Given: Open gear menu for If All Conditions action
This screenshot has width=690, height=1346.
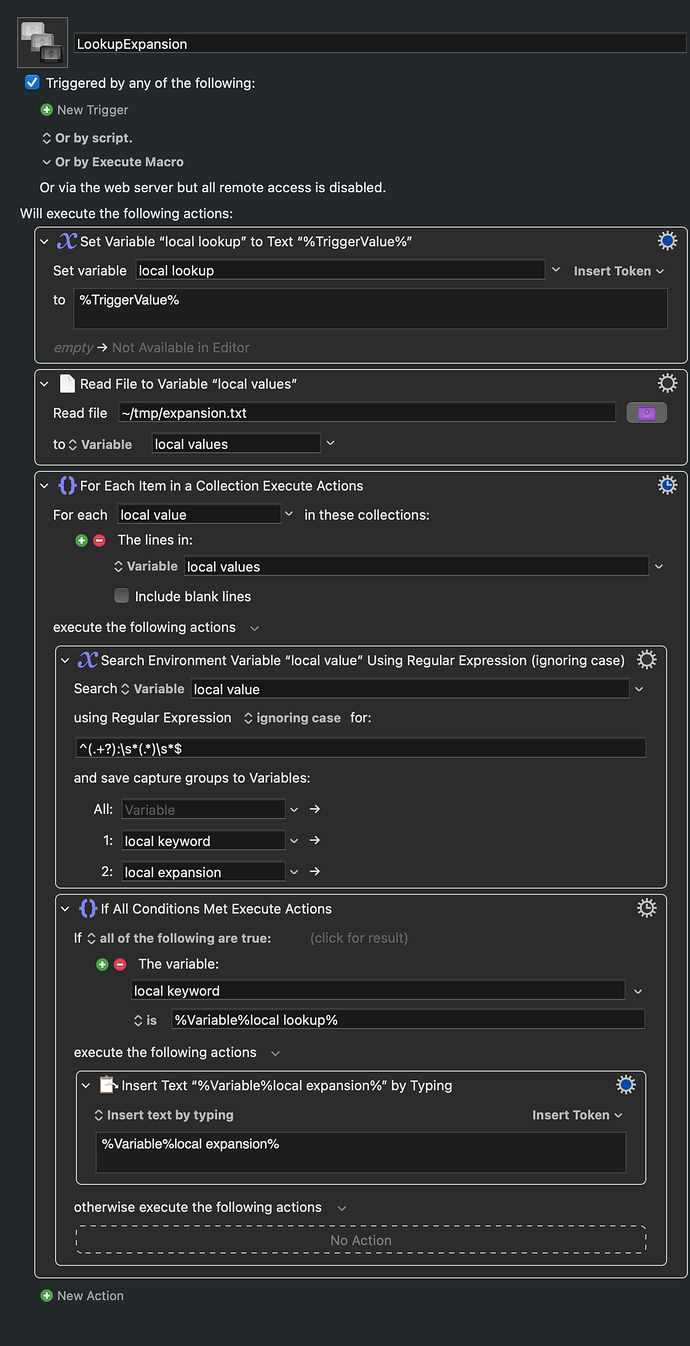Looking at the screenshot, I should (x=647, y=908).
